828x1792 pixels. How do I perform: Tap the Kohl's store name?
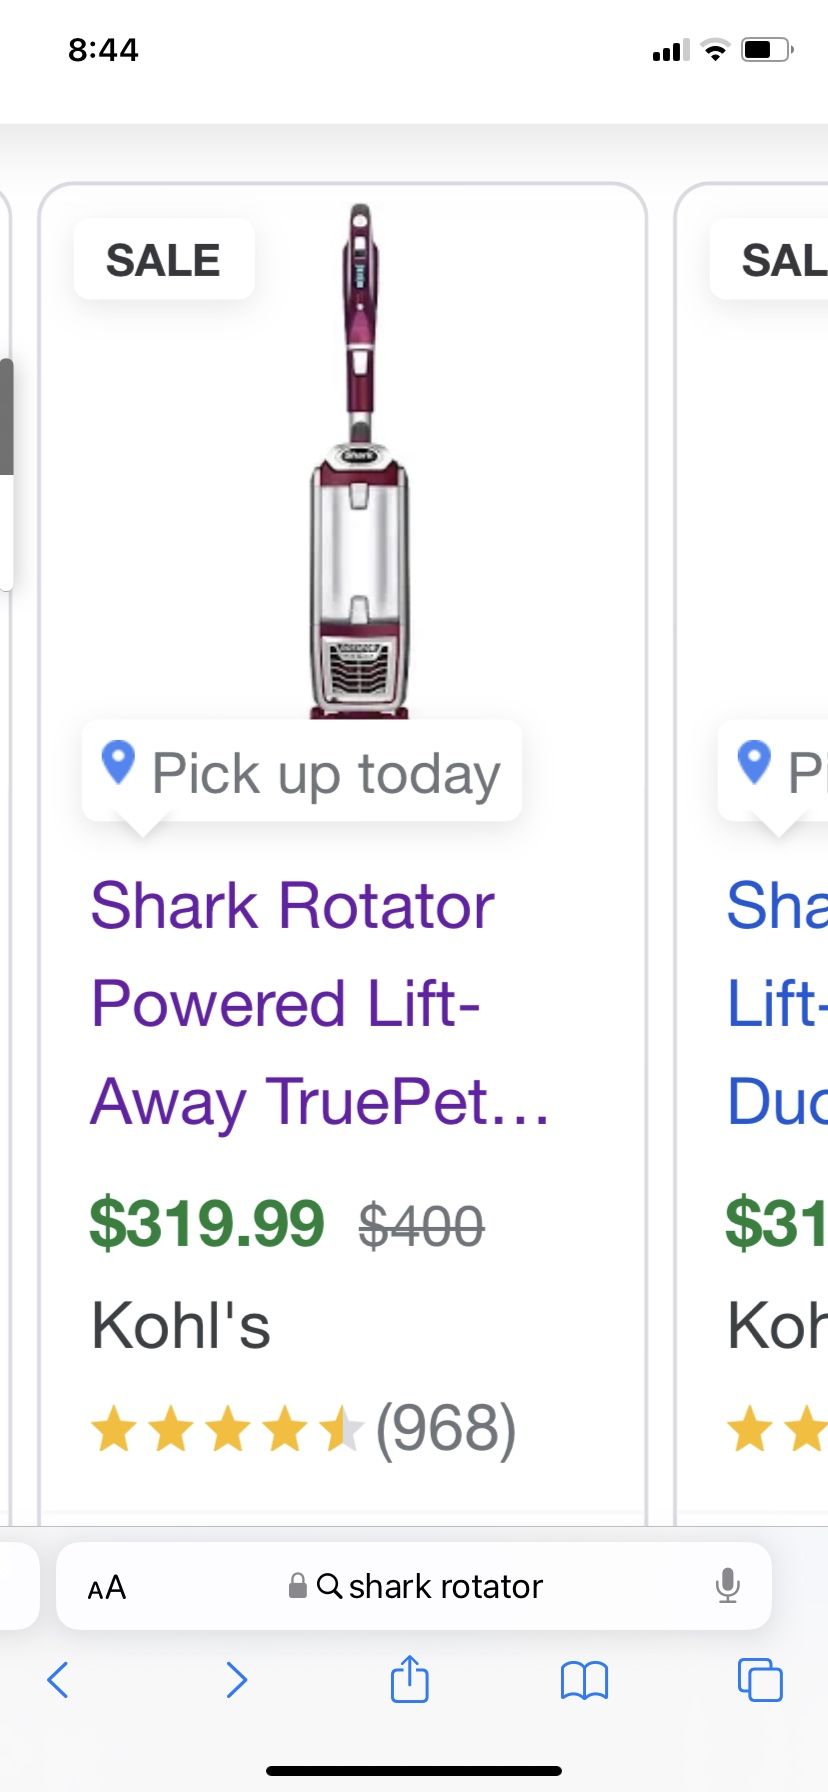tap(181, 1326)
